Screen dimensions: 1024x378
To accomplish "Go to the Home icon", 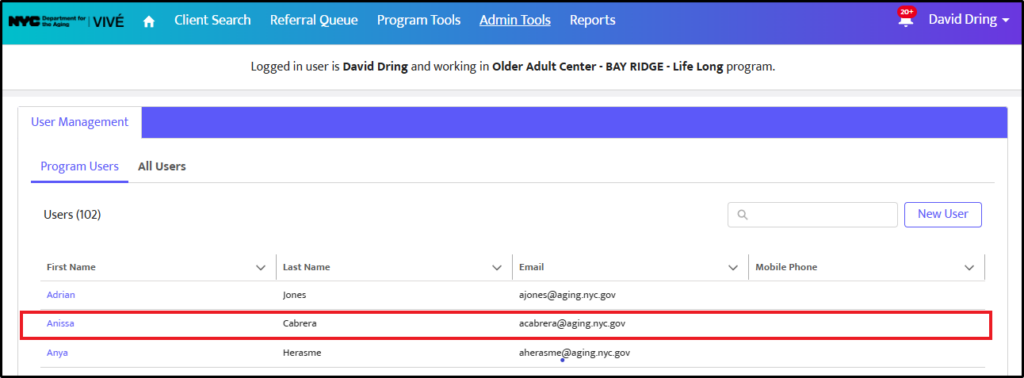I will (149, 21).
